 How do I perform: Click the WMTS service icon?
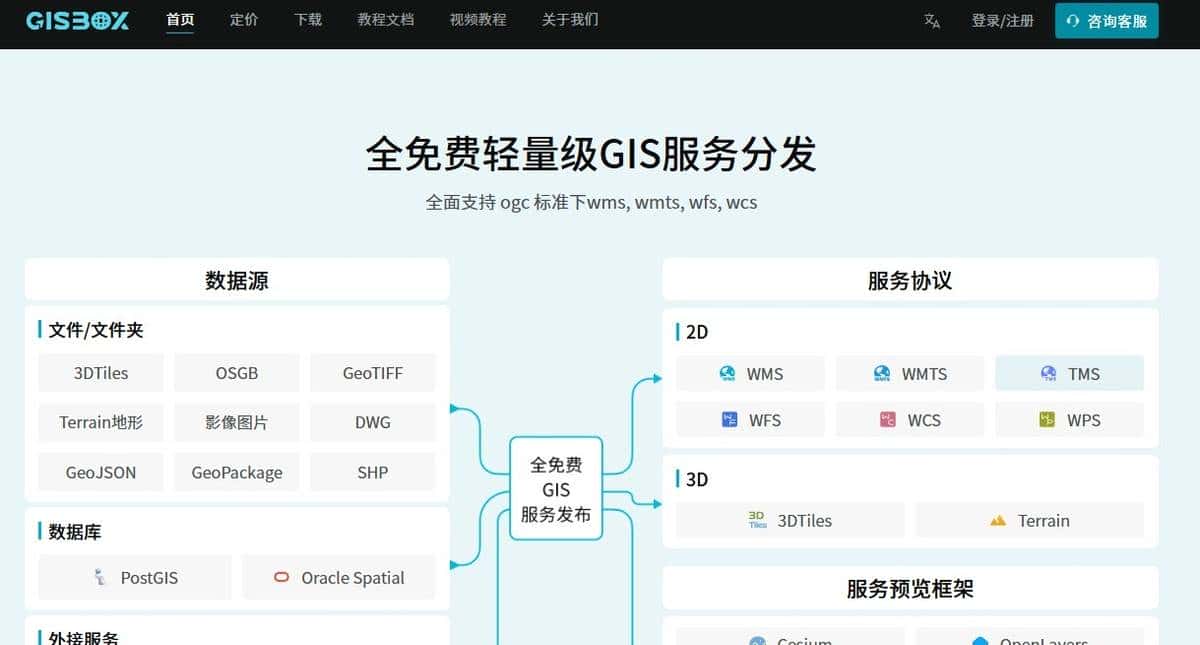click(x=882, y=373)
